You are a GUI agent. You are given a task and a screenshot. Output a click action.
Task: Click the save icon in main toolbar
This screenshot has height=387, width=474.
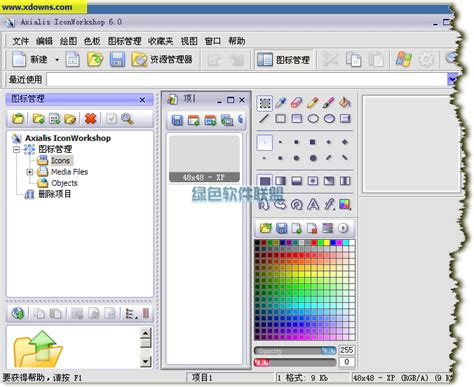pyautogui.click(x=117, y=60)
